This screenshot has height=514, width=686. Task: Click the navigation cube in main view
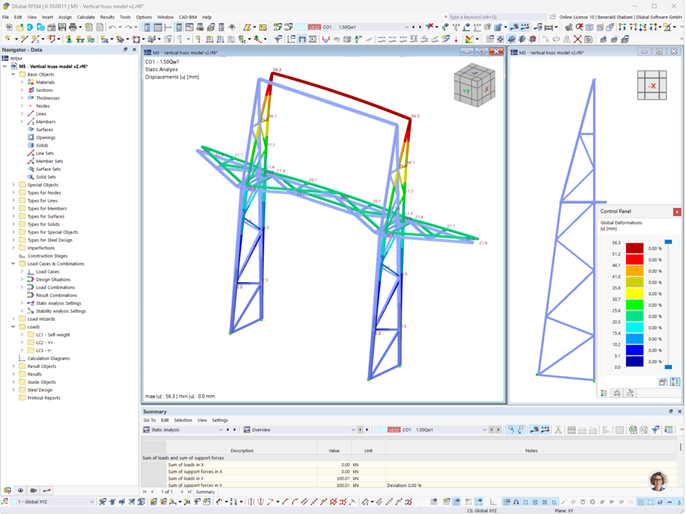(x=474, y=86)
